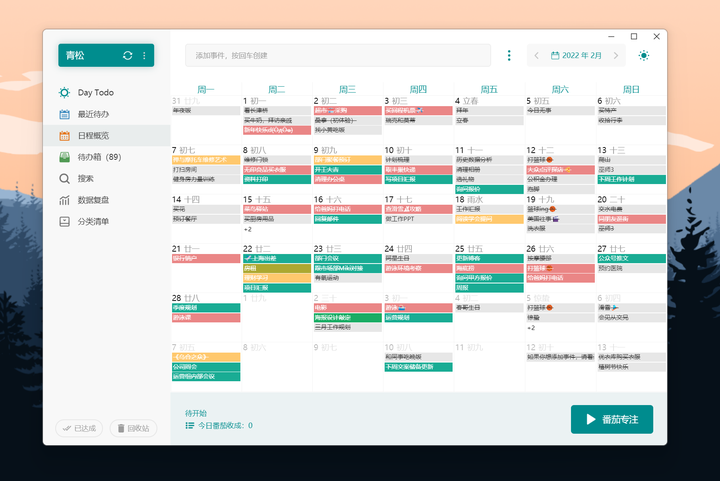This screenshot has width=720, height=481.
Task: Select the 最近待办 calendar icon
Action: pos(64,114)
